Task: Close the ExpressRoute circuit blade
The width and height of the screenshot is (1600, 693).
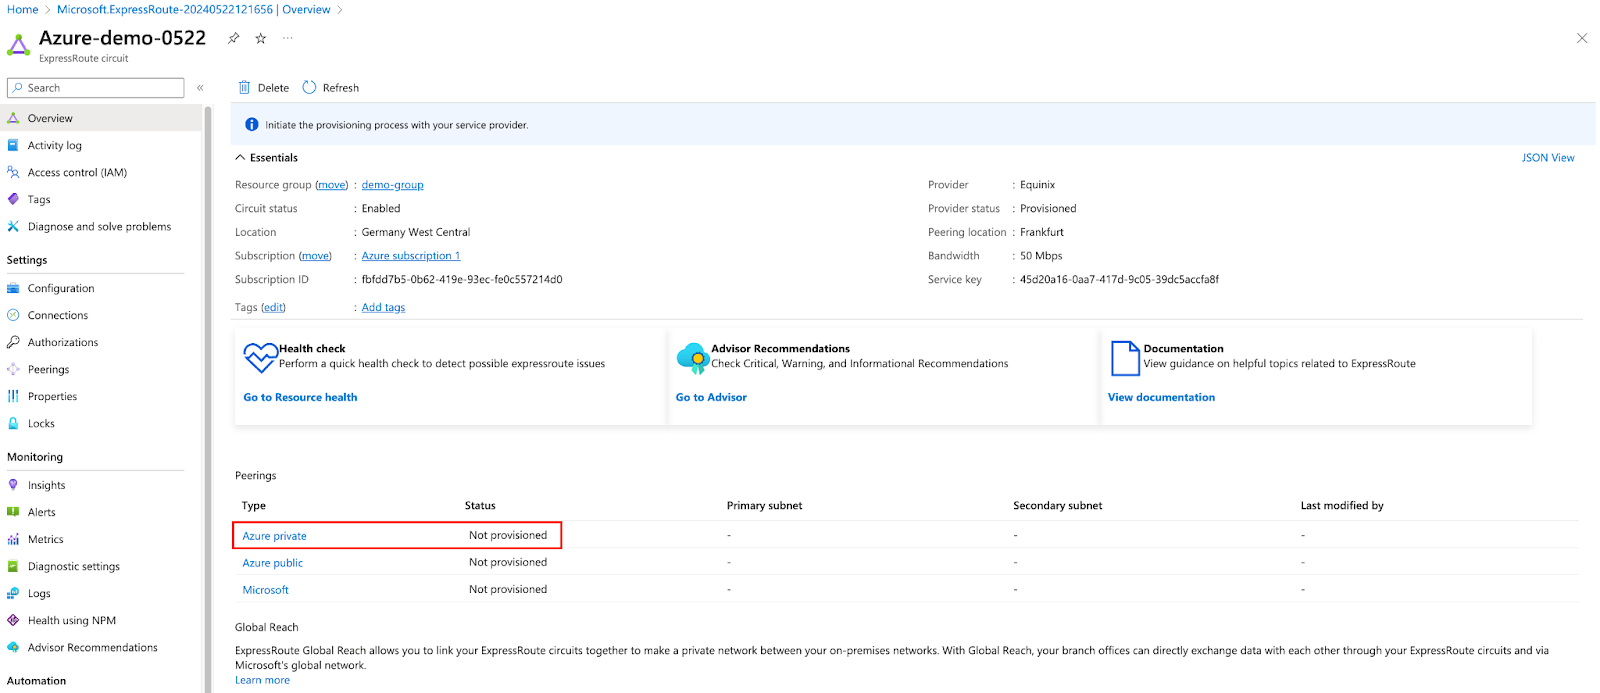Action: [1581, 38]
